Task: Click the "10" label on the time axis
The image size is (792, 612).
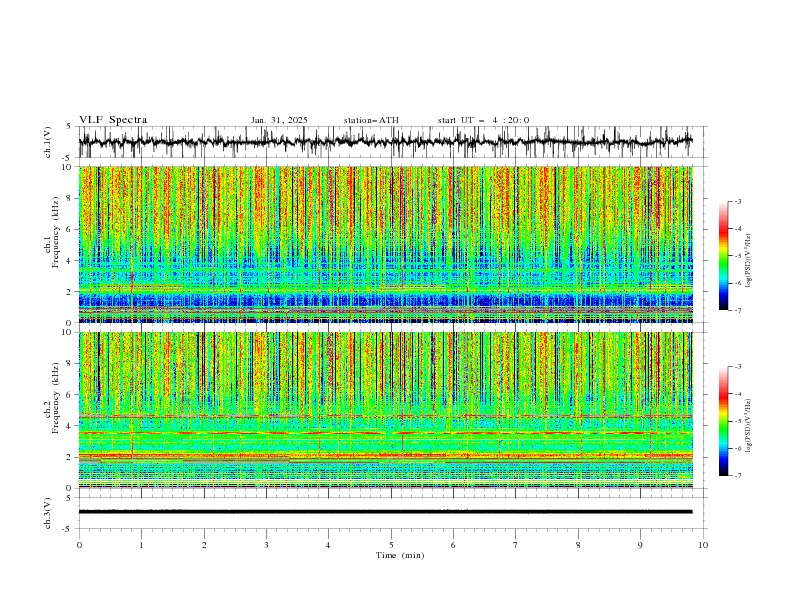Action: pyautogui.click(x=703, y=545)
